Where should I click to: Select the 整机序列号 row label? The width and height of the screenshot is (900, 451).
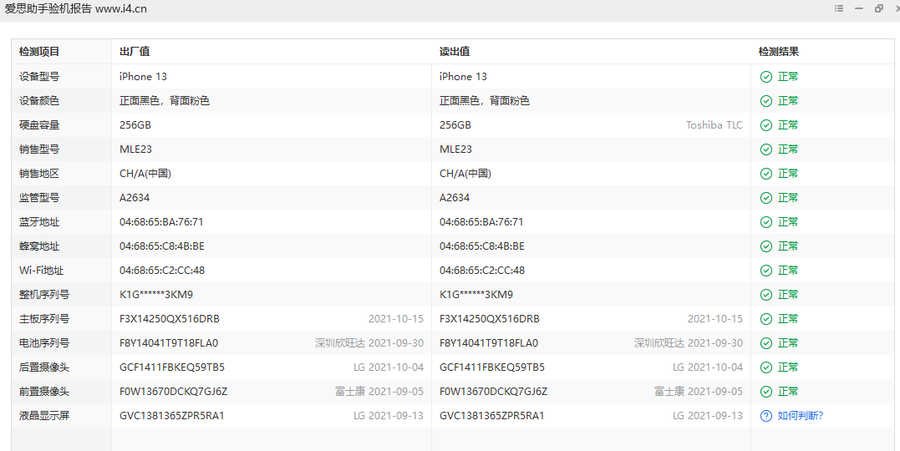(x=44, y=294)
